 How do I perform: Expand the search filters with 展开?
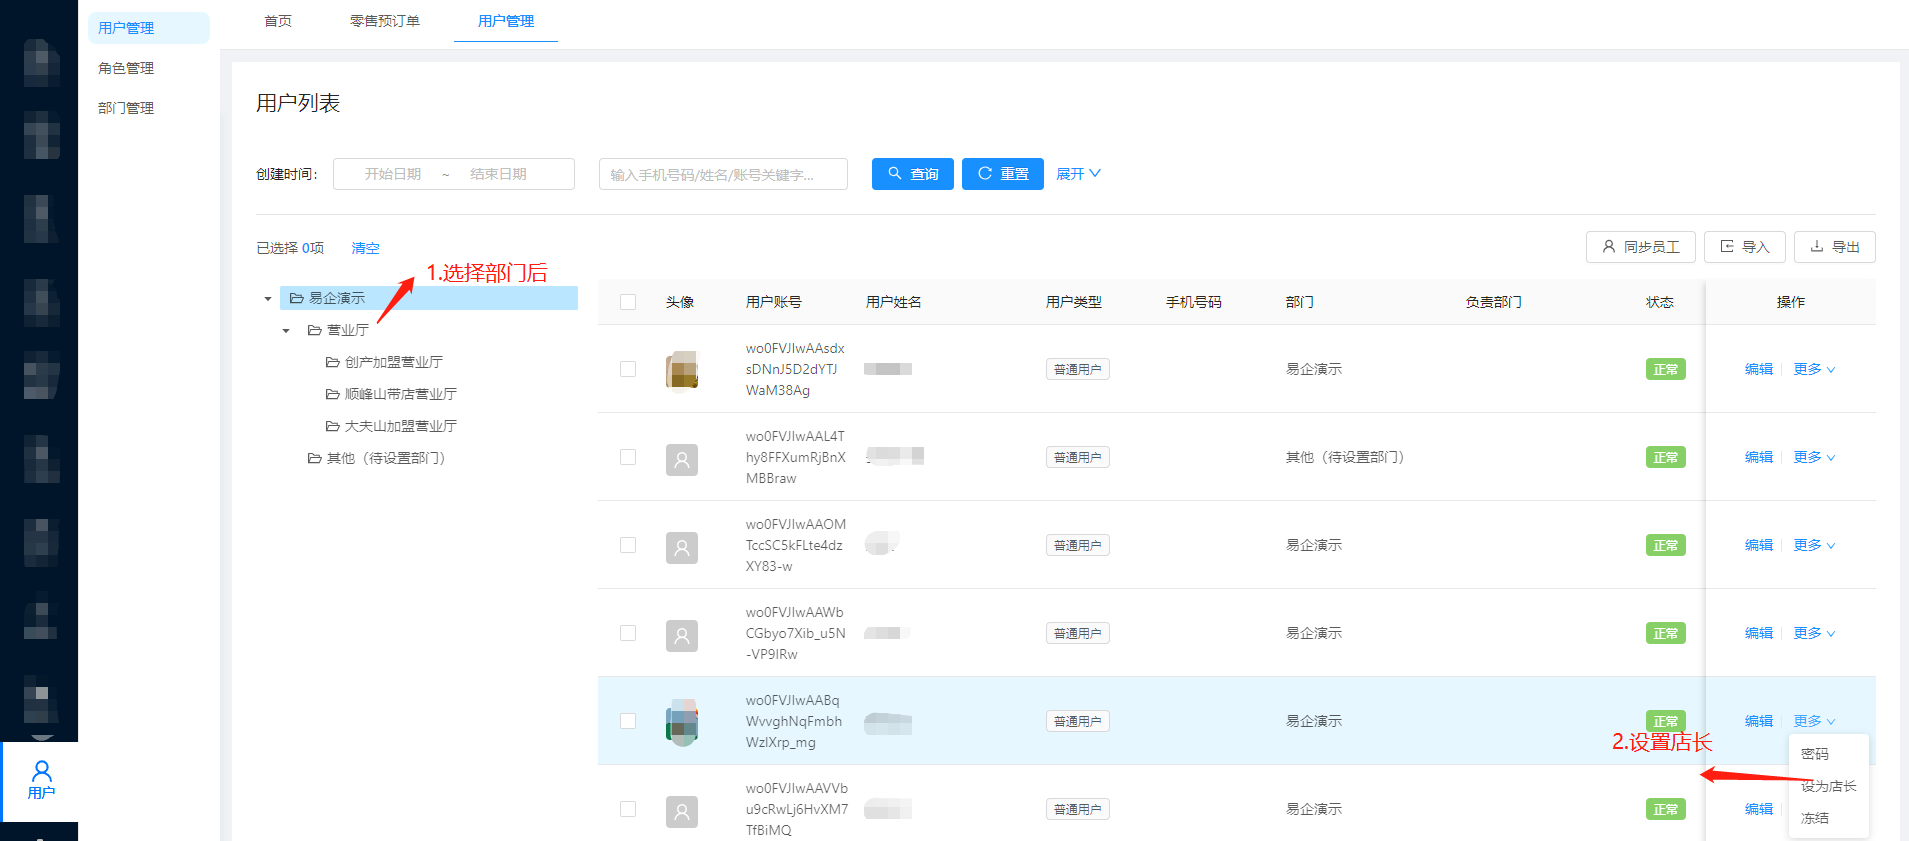[1078, 174]
